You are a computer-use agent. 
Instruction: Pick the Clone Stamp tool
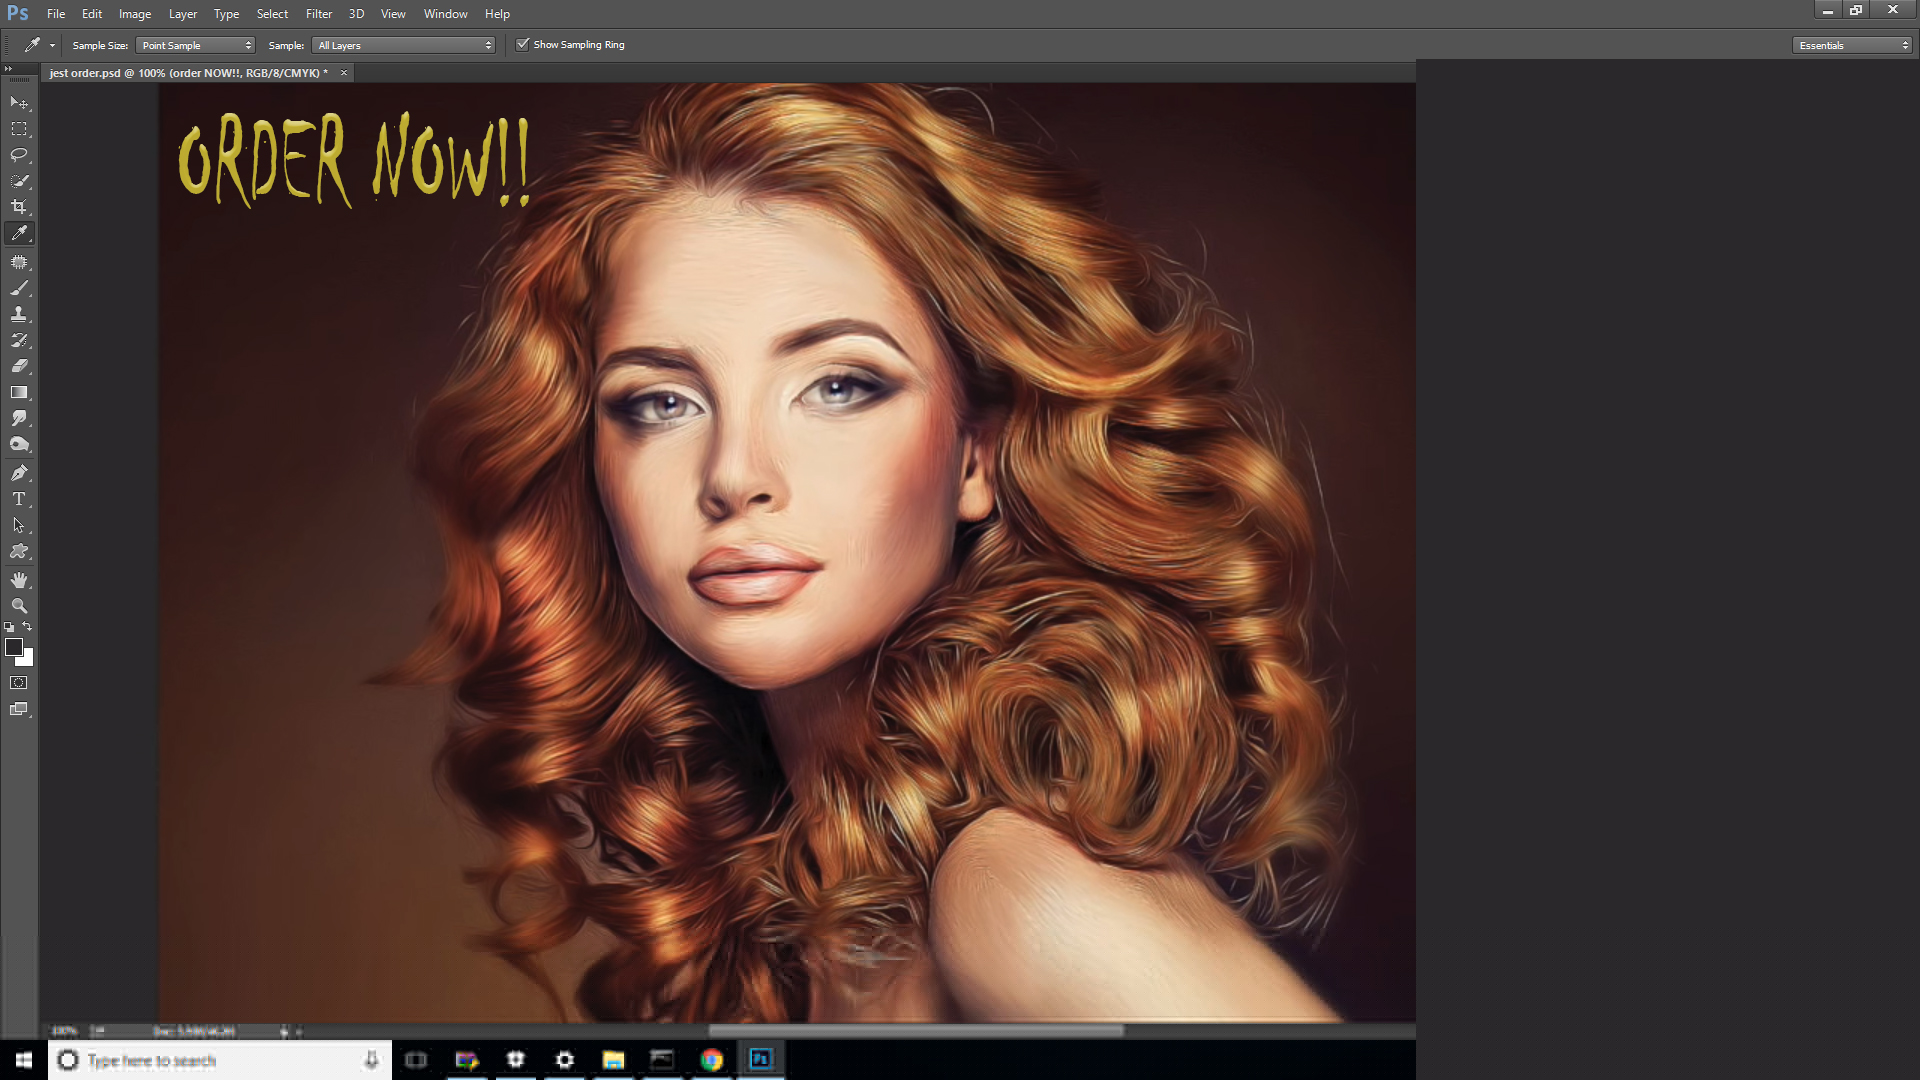(18, 312)
